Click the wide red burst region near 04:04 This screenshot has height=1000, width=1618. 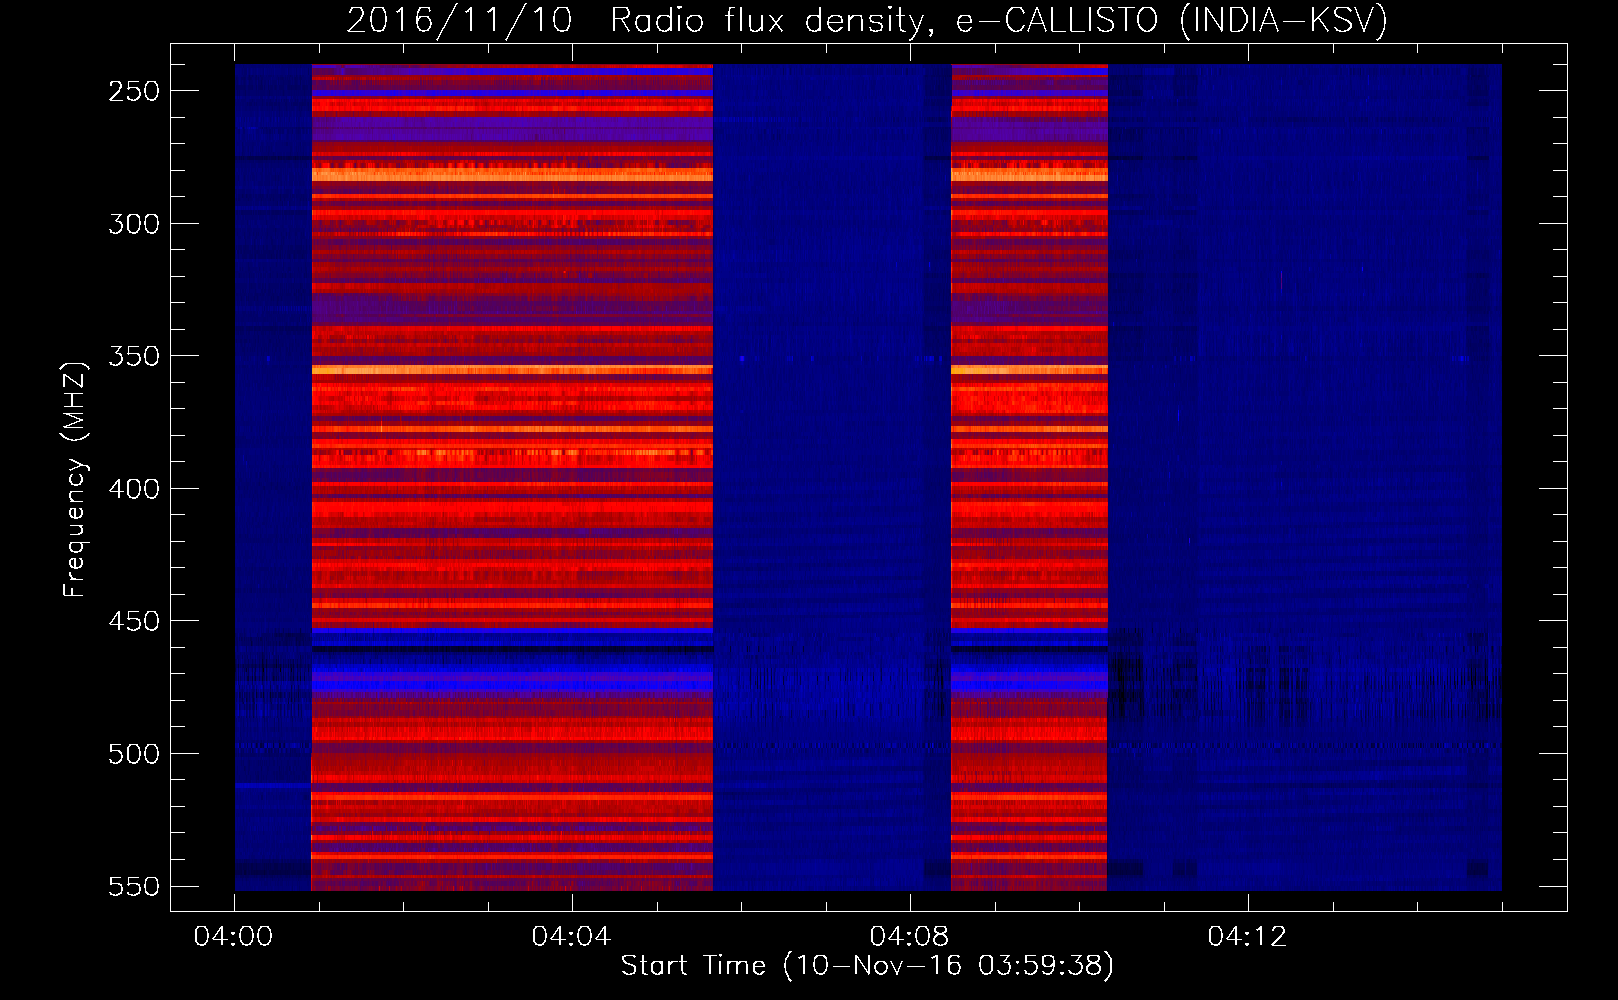[x=512, y=477]
